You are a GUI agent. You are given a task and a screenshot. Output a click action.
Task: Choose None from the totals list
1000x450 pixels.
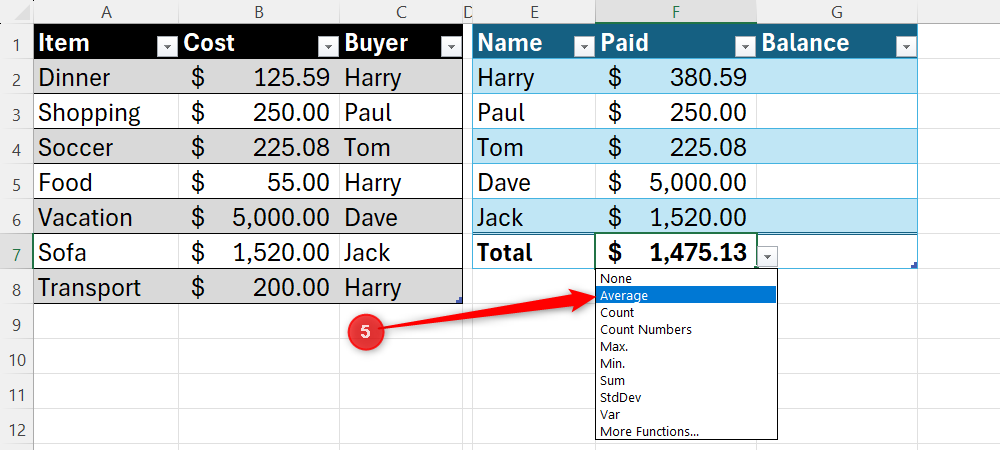[686, 279]
